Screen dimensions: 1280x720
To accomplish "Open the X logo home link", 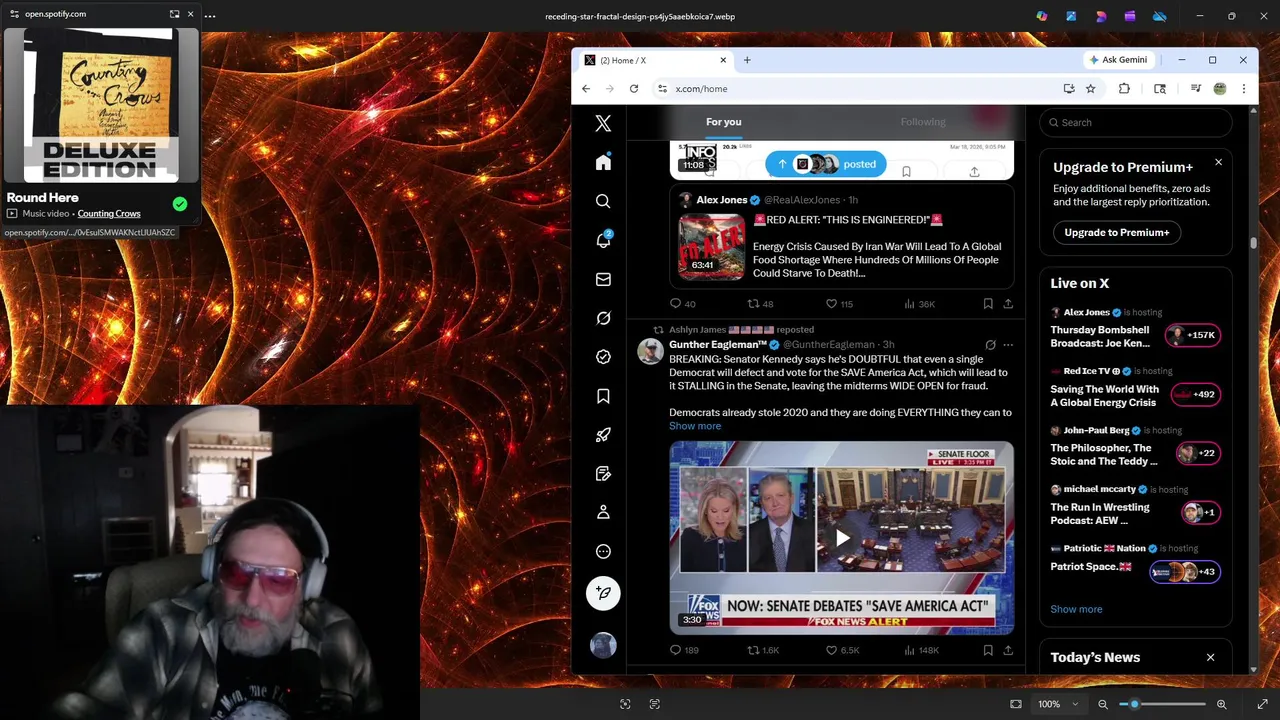I will click(603, 123).
